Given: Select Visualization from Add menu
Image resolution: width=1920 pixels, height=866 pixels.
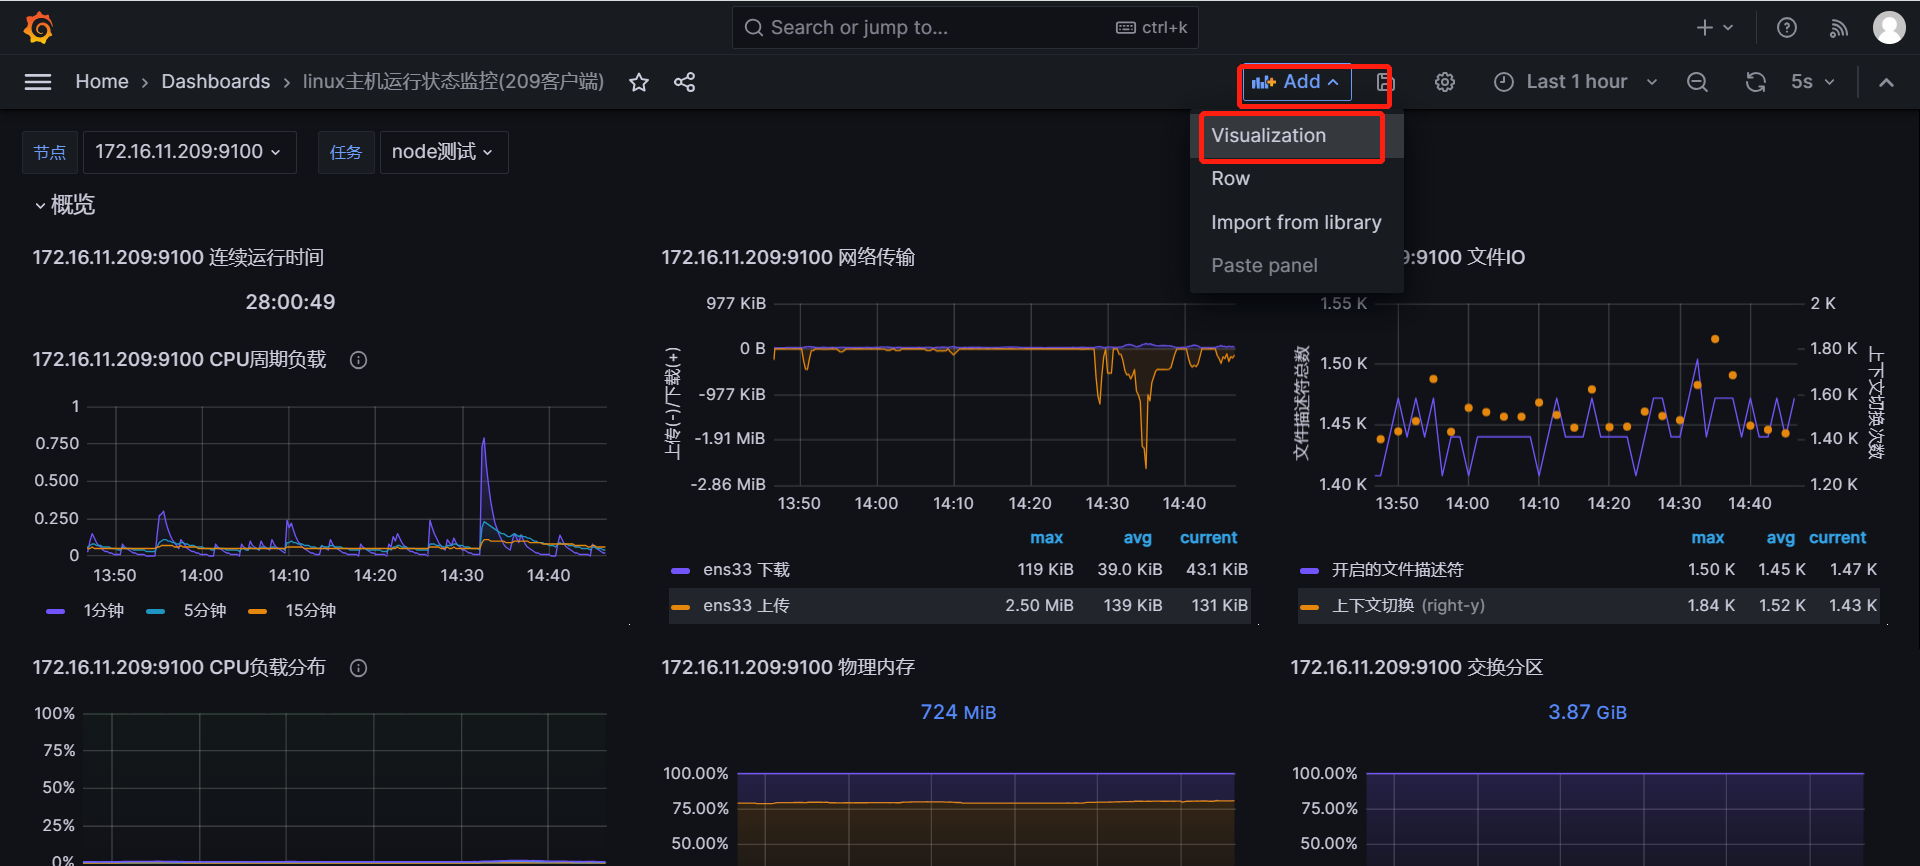Looking at the screenshot, I should tap(1268, 136).
